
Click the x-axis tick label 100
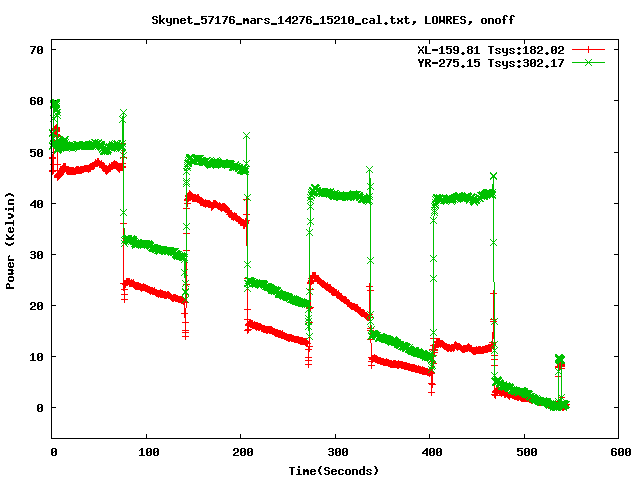[148, 452]
